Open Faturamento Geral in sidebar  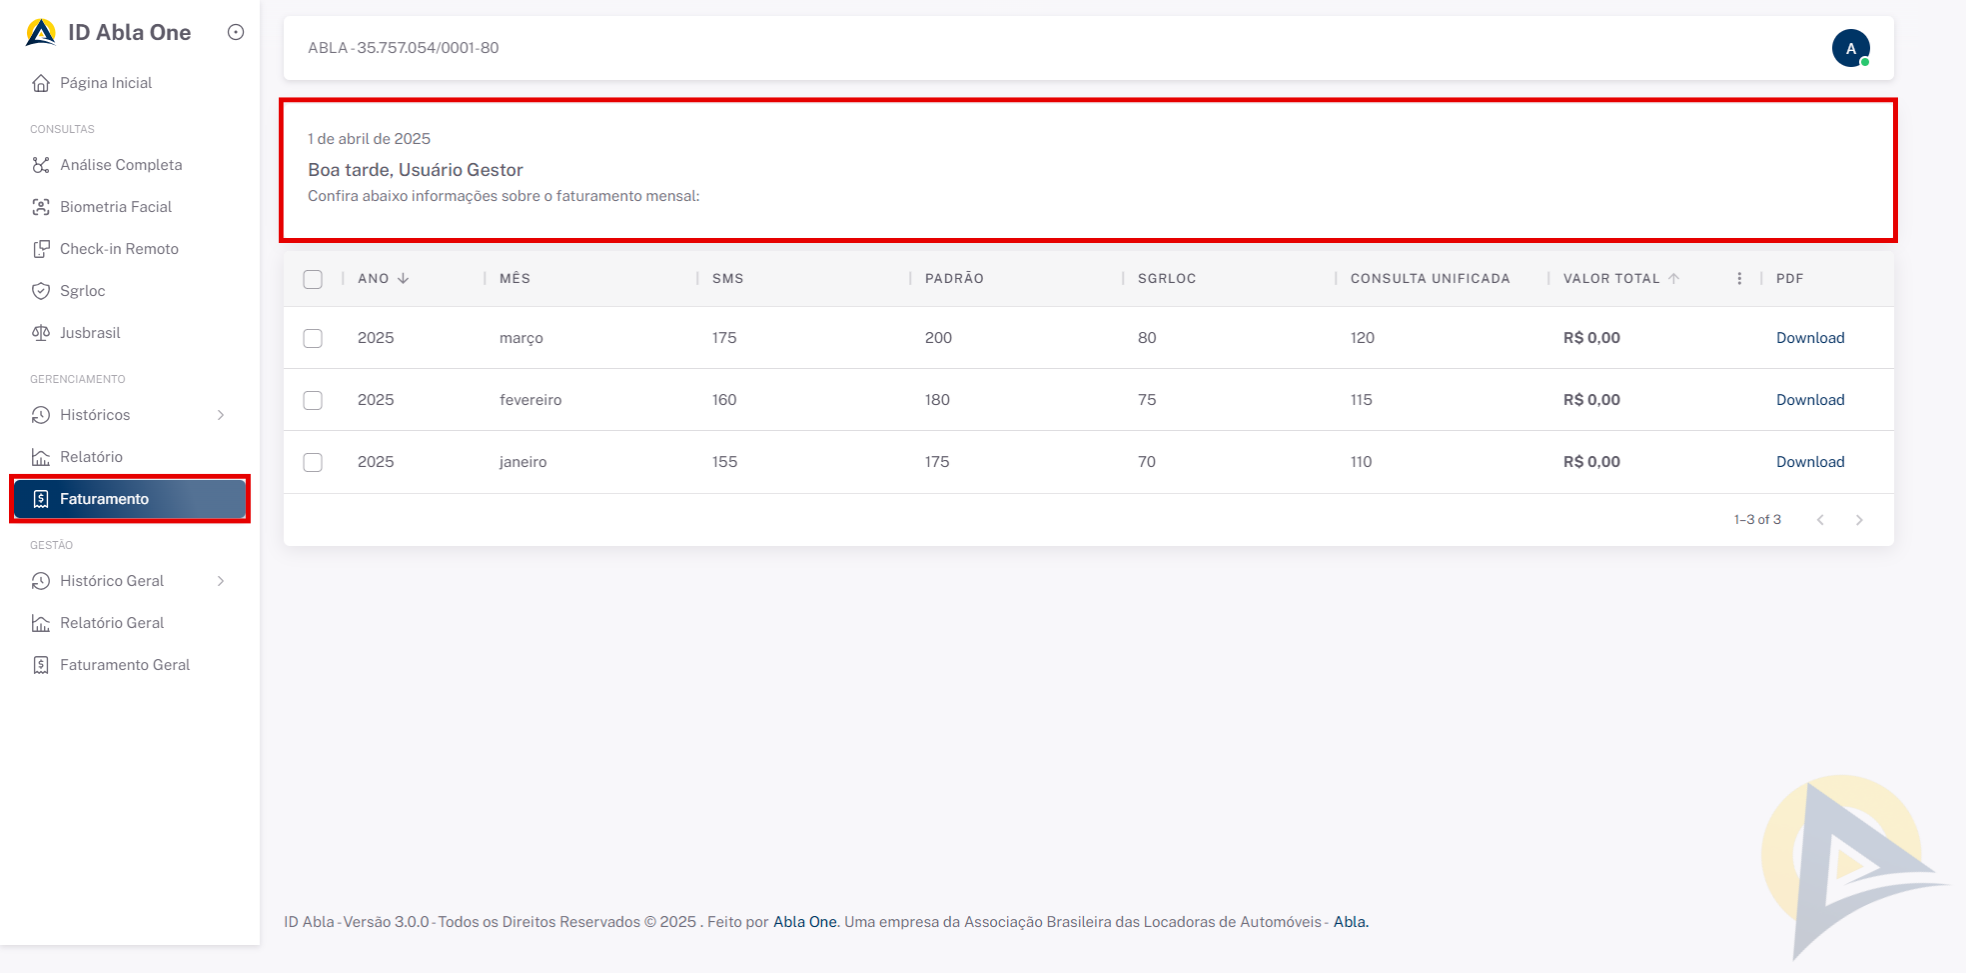point(124,665)
